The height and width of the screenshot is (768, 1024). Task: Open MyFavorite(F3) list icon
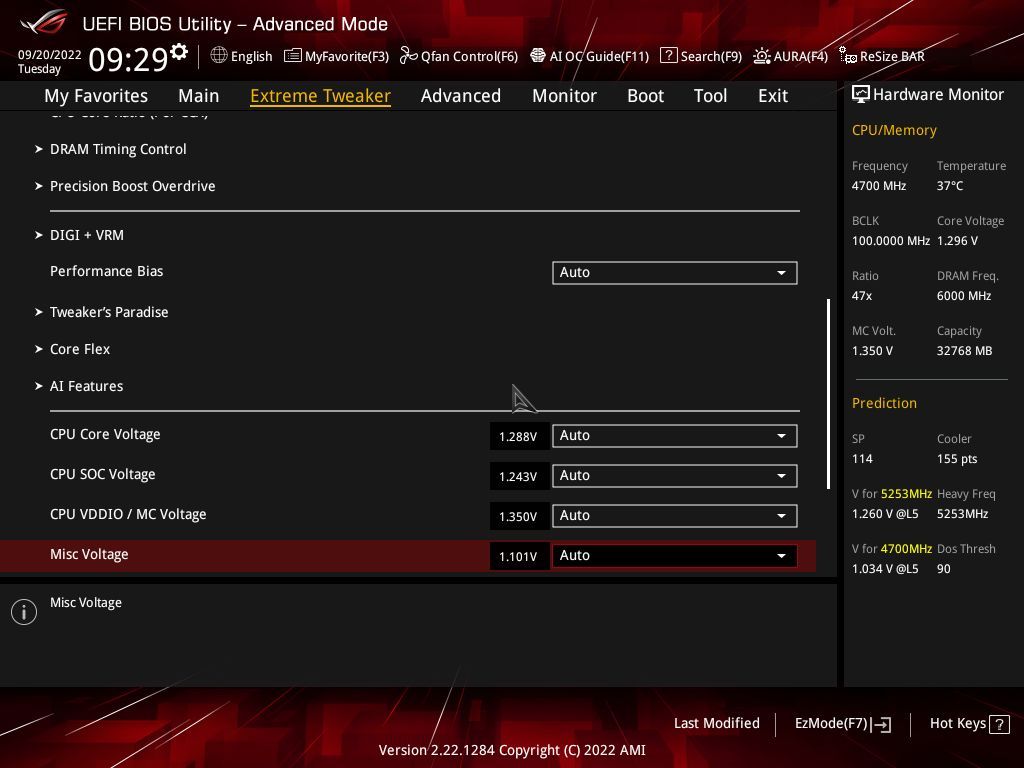[293, 56]
